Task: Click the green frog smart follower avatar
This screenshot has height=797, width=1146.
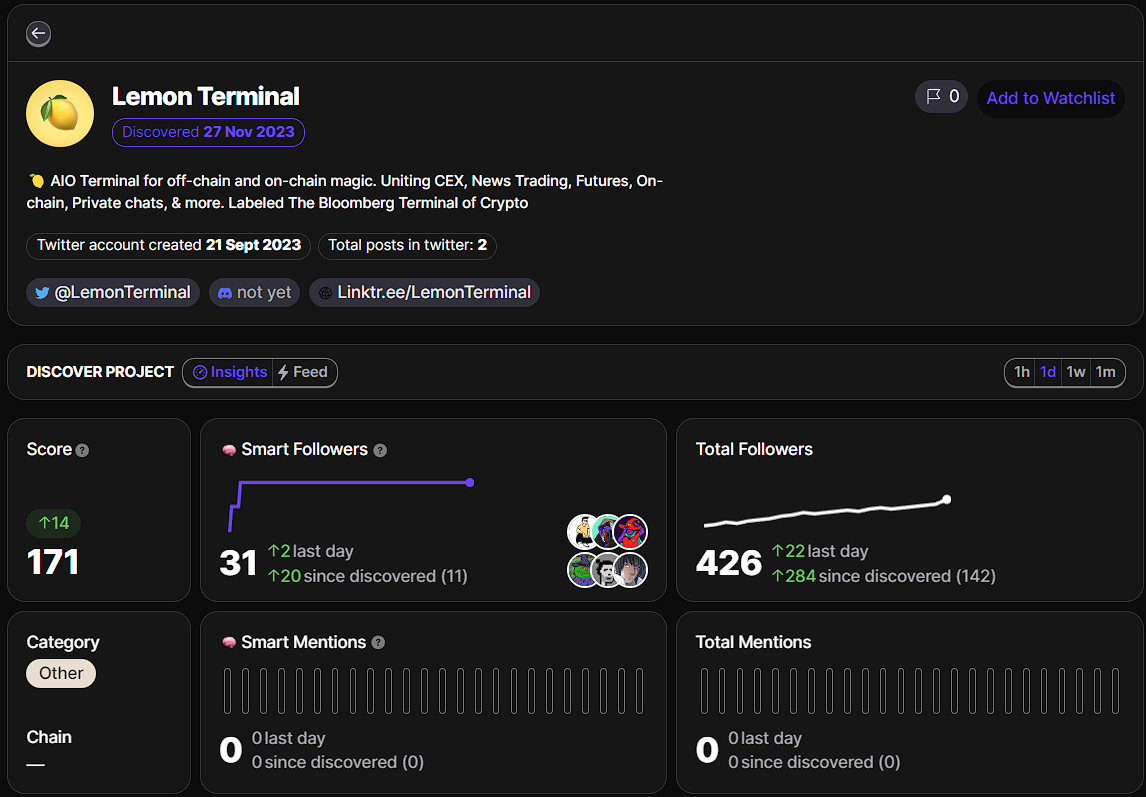Action: pos(585,570)
